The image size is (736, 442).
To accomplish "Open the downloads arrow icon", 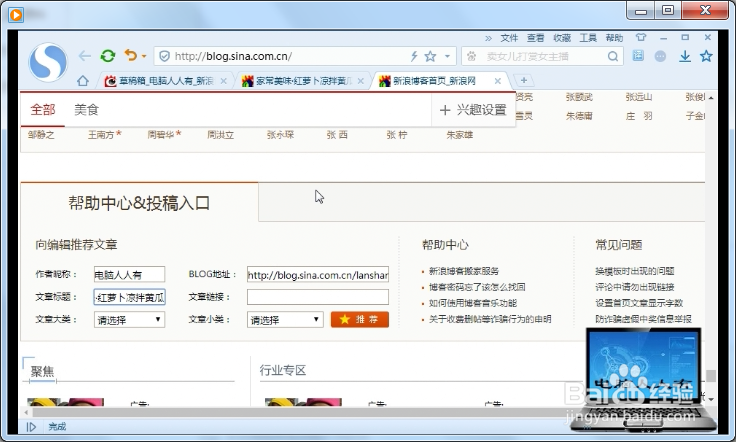I will (685, 56).
